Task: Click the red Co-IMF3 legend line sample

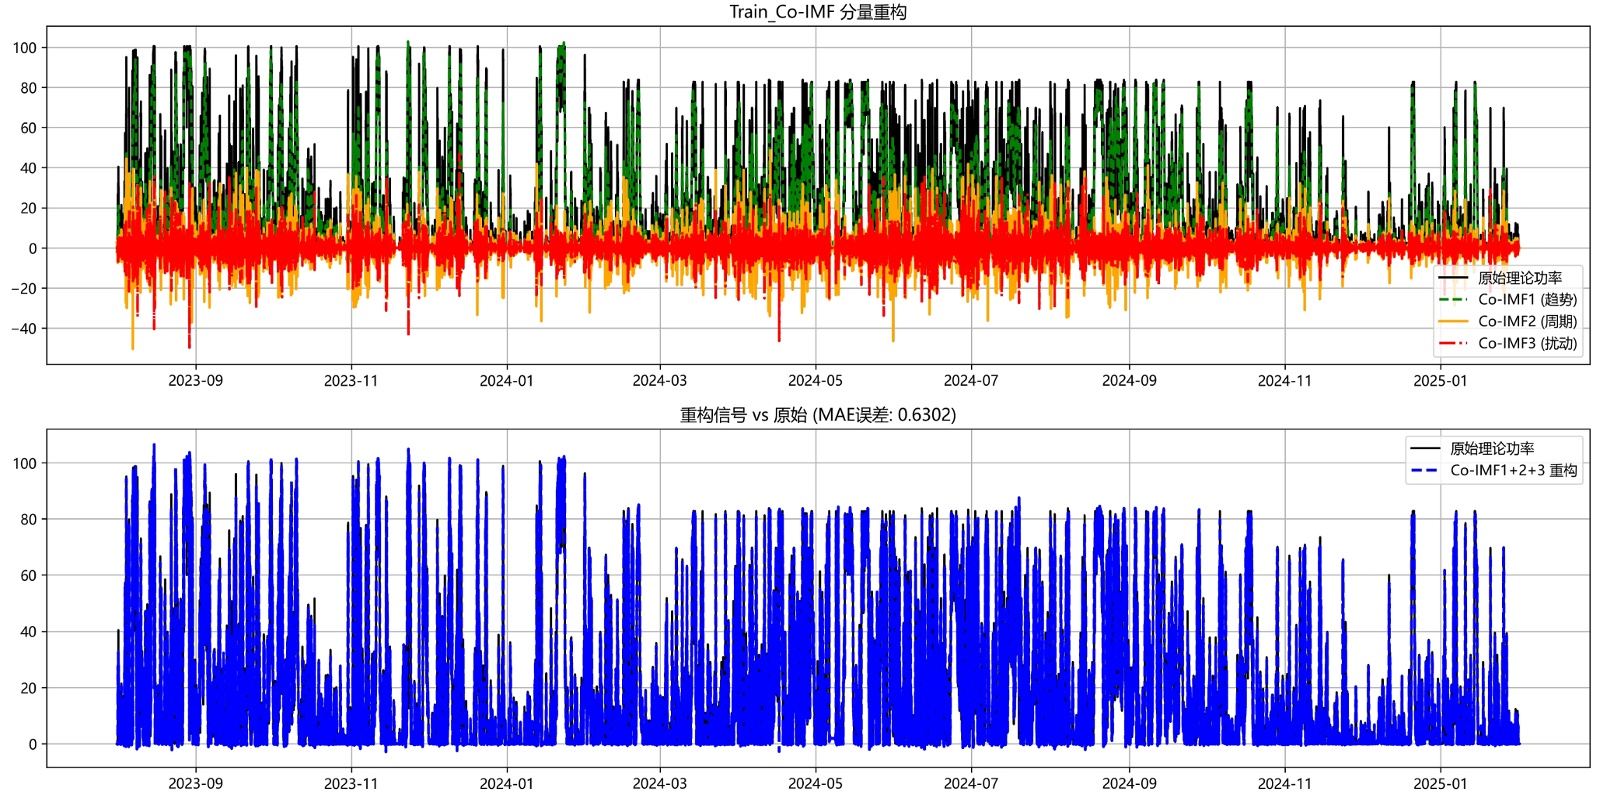Action: [x=1452, y=344]
